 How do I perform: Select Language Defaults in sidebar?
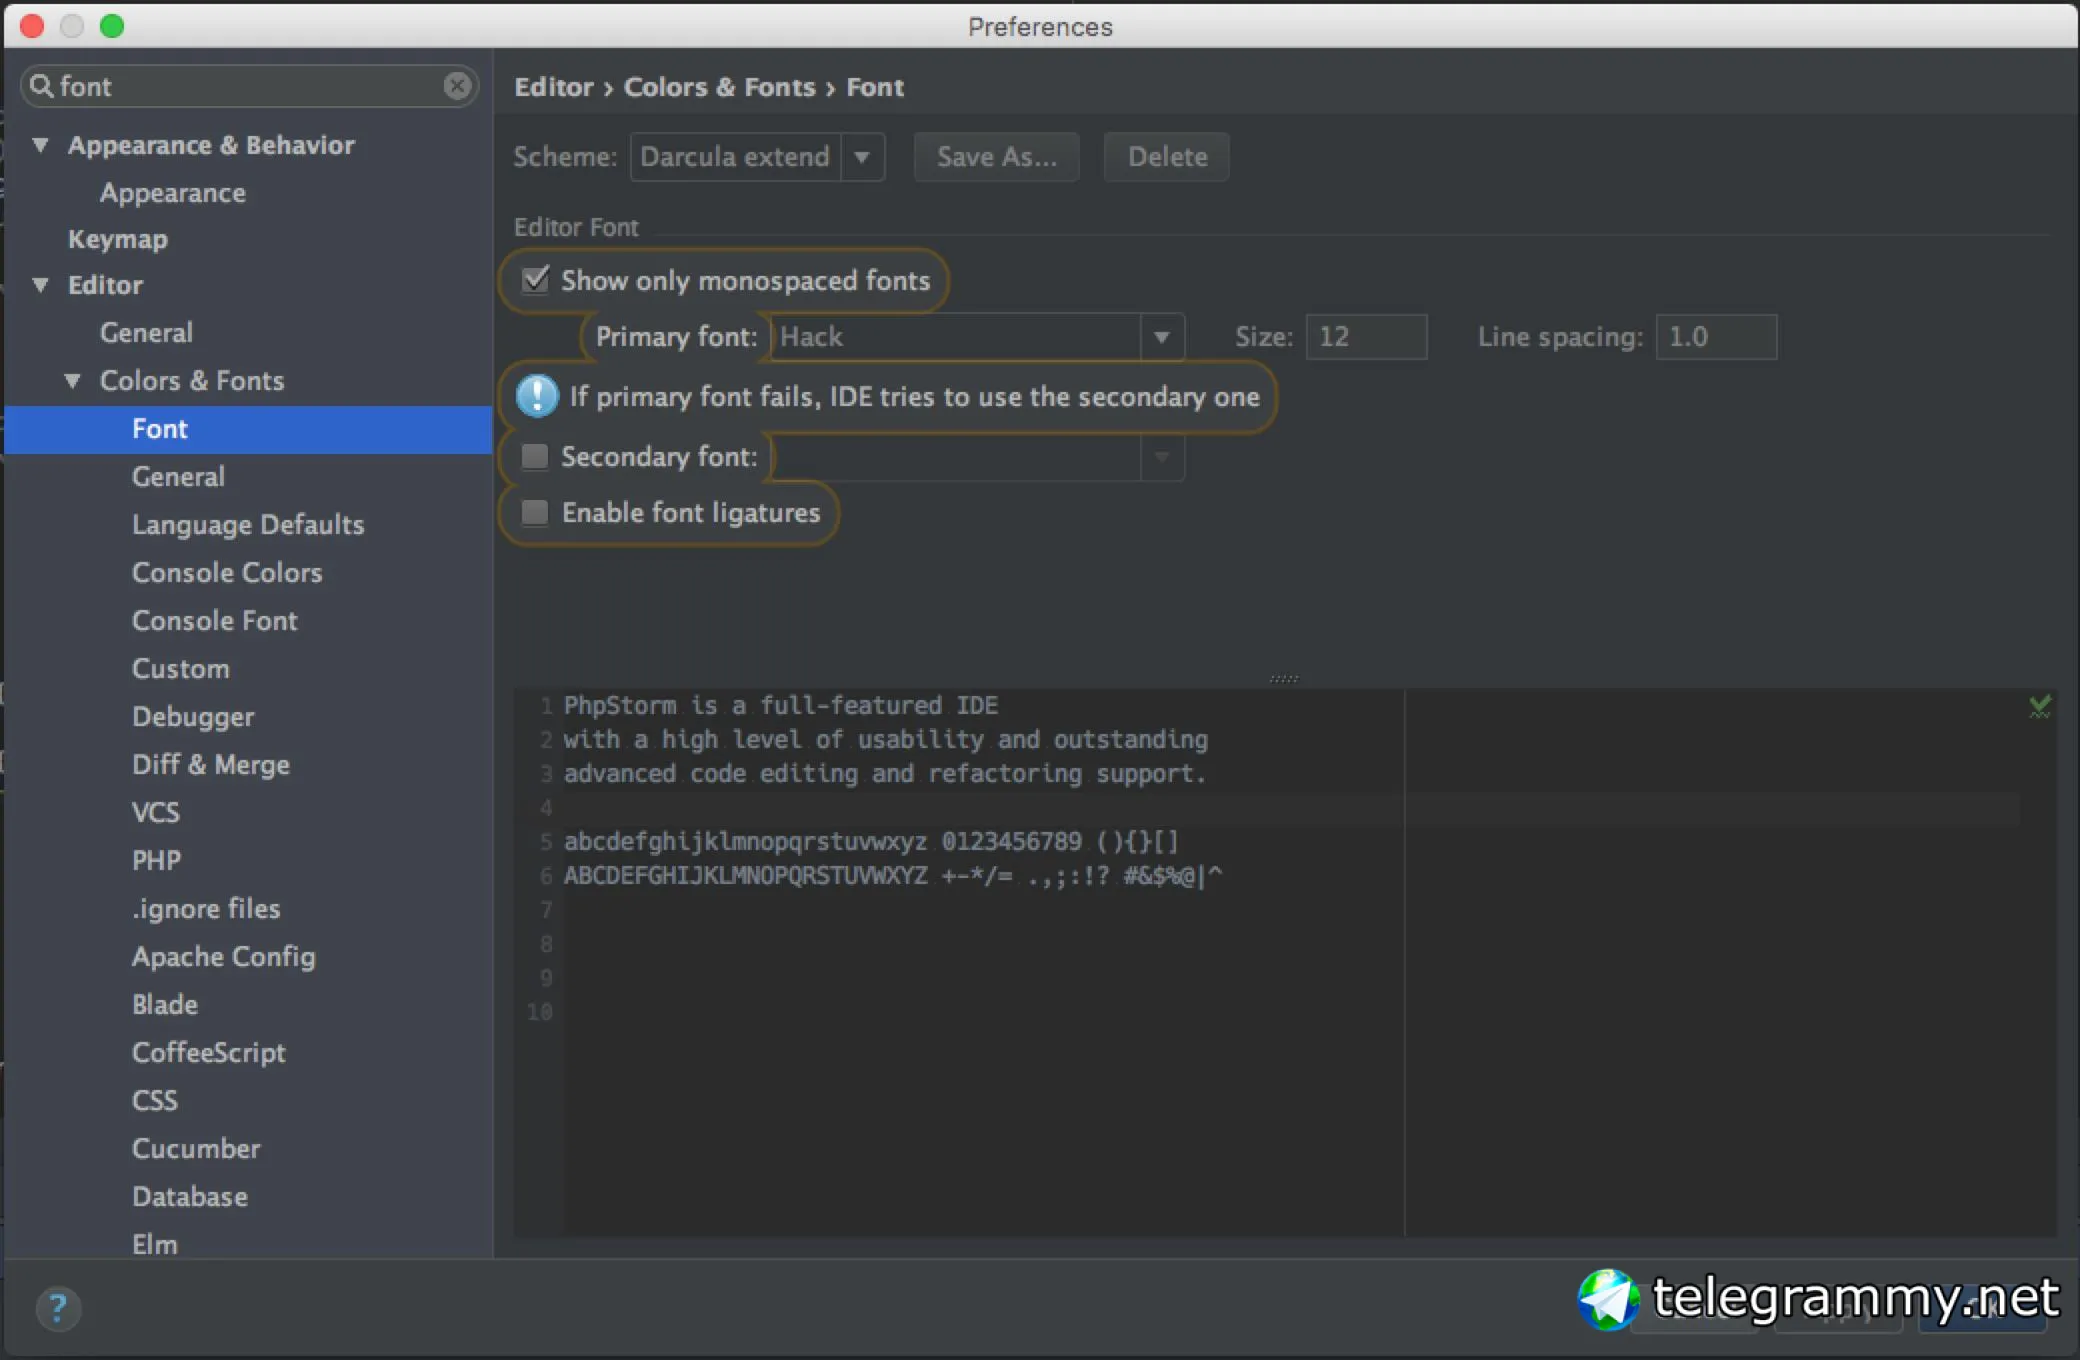248,525
